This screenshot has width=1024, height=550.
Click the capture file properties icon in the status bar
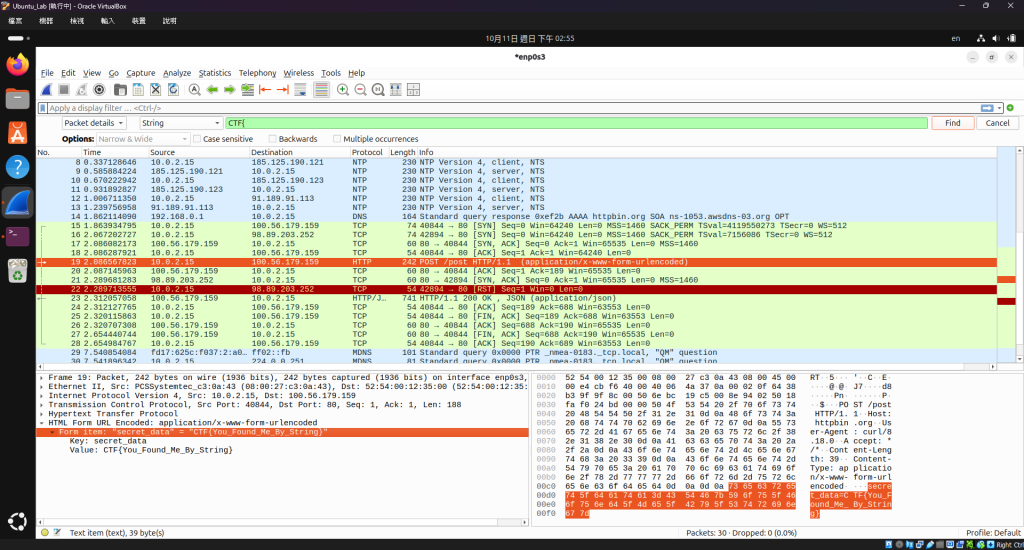tap(57, 532)
